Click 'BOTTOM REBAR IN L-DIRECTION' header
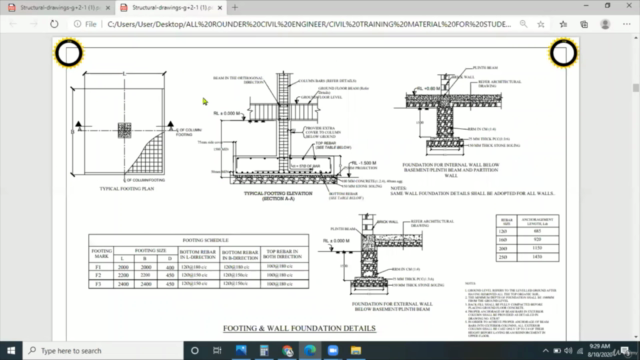This screenshot has width=640, height=360. [198, 254]
